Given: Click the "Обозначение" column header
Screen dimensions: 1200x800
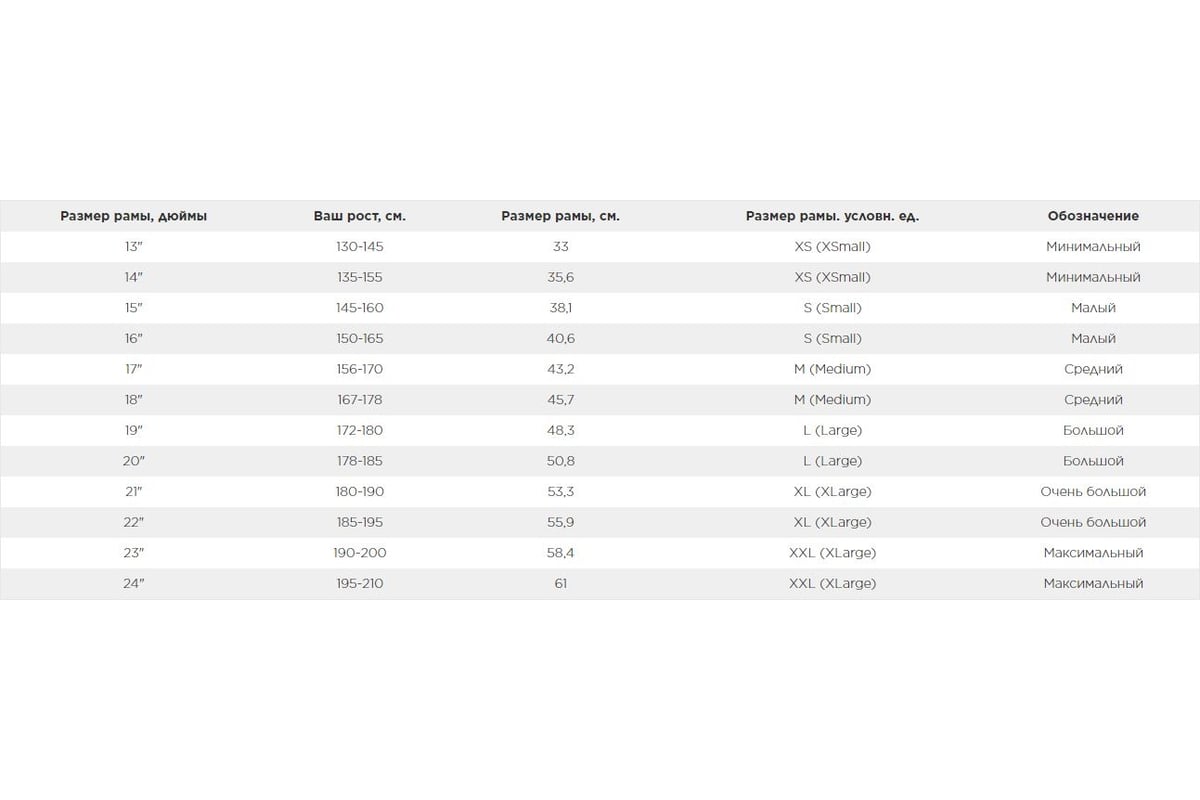Looking at the screenshot, I should [x=1093, y=216].
